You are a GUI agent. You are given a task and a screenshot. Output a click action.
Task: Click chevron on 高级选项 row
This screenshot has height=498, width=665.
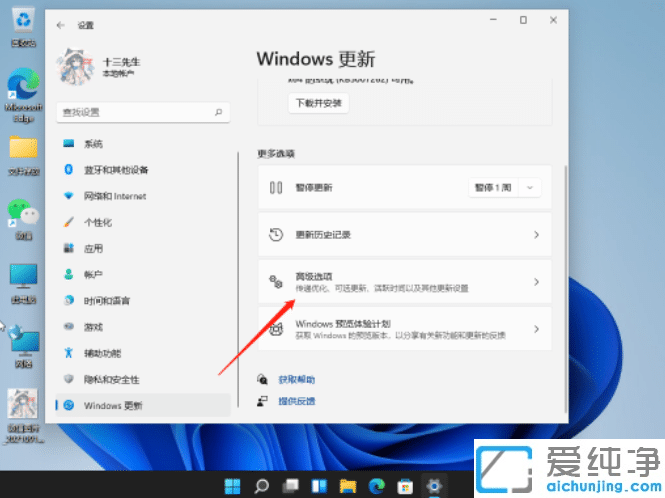[x=536, y=282]
